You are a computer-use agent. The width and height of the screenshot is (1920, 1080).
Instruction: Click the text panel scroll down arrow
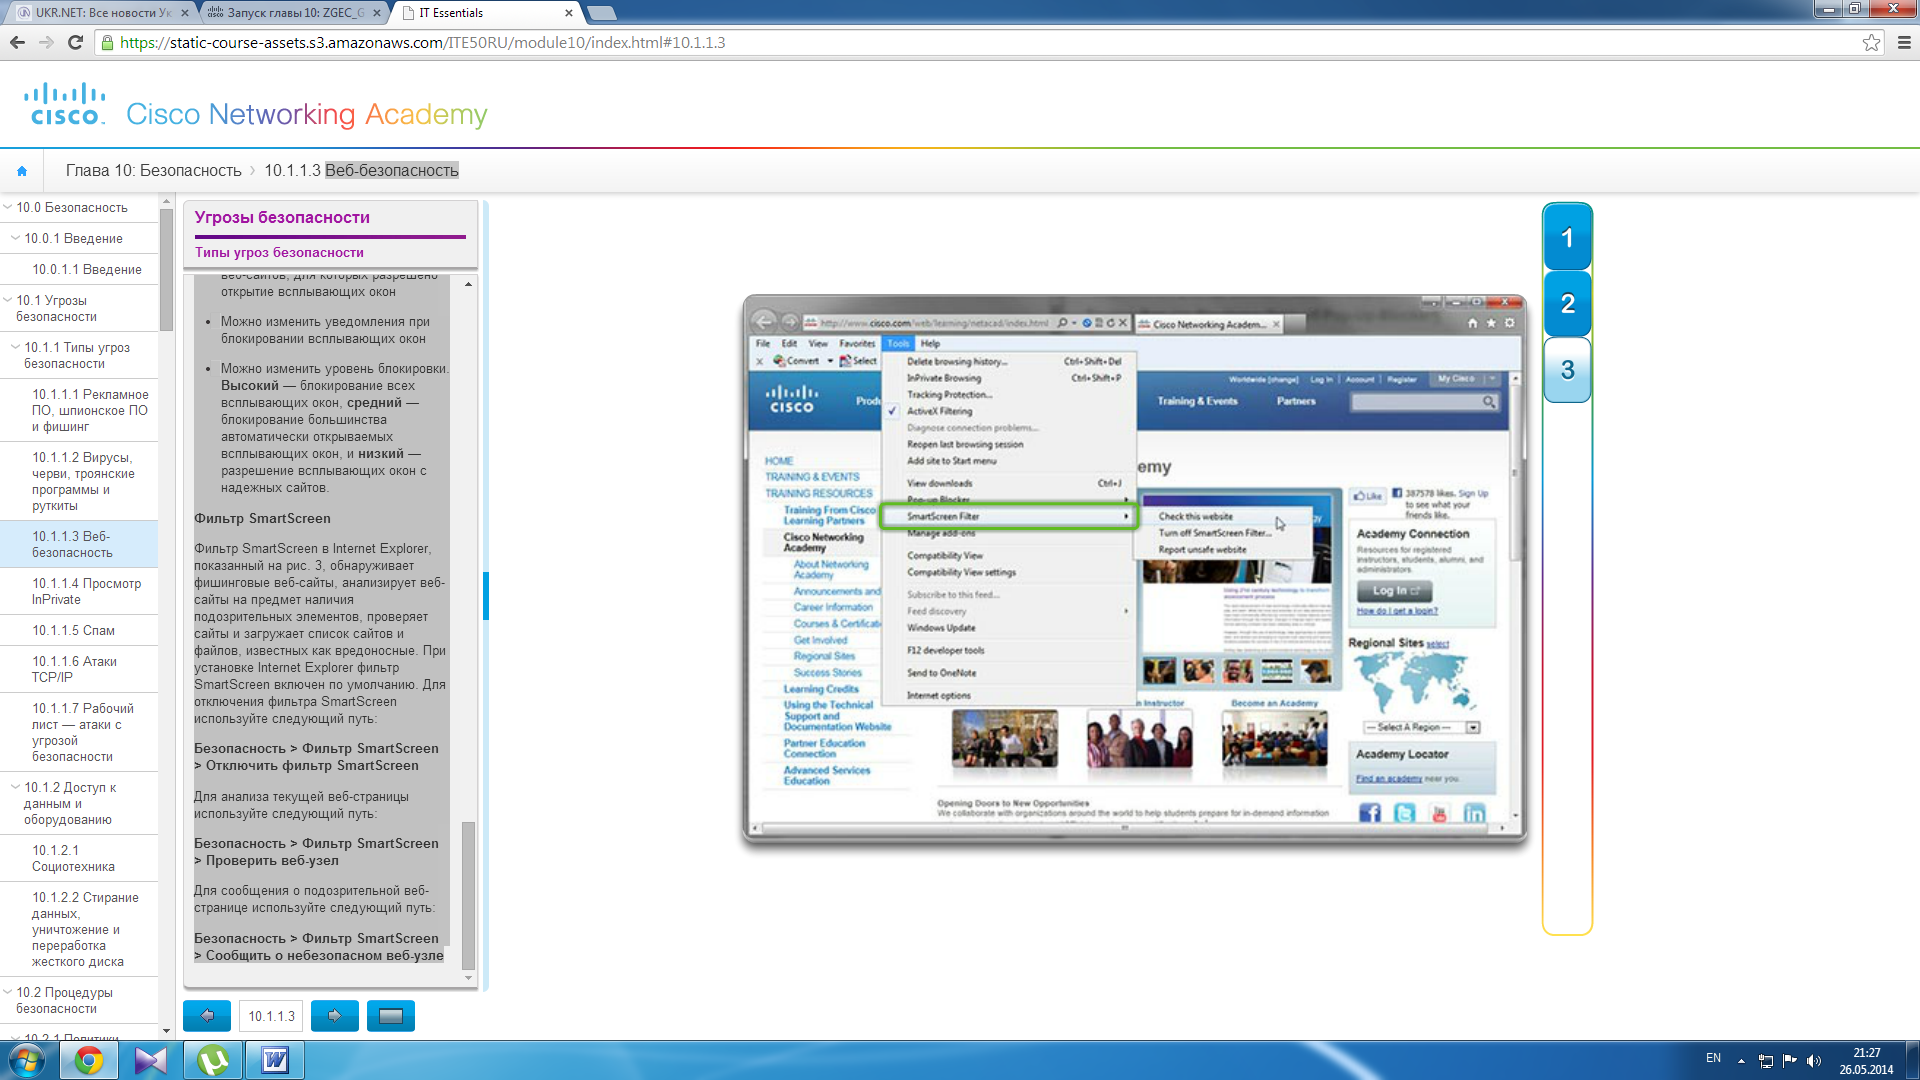pos(468,977)
